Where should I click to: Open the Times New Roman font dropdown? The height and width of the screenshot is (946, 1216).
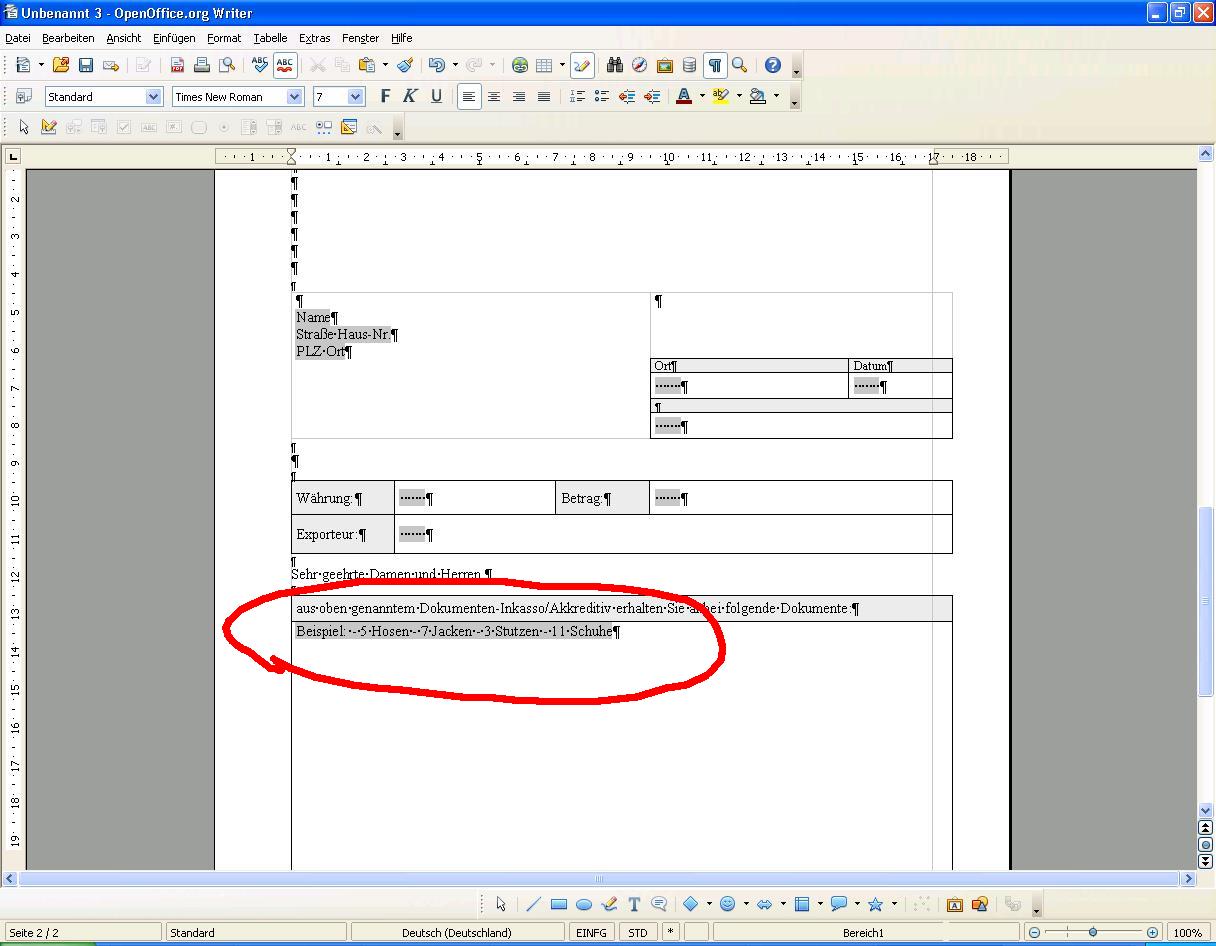[294, 97]
